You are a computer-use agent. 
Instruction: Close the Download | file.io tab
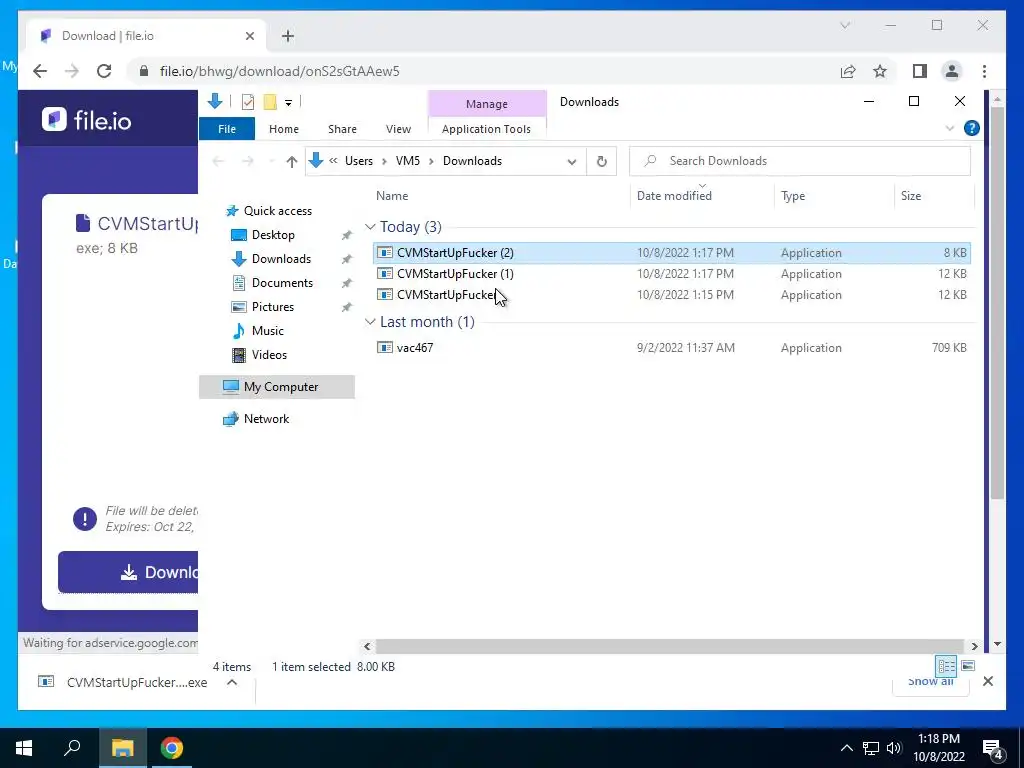249,37
